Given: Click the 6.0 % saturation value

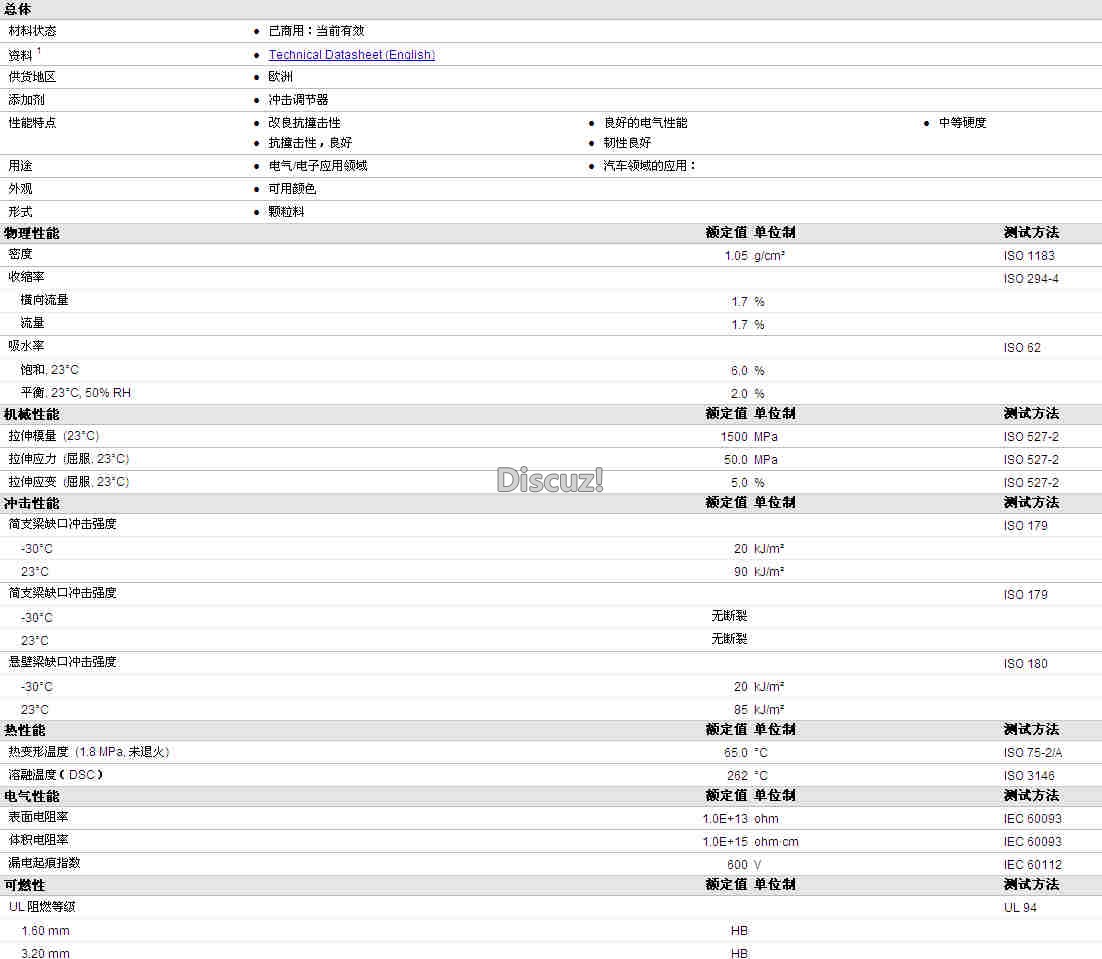Looking at the screenshot, I should [748, 370].
